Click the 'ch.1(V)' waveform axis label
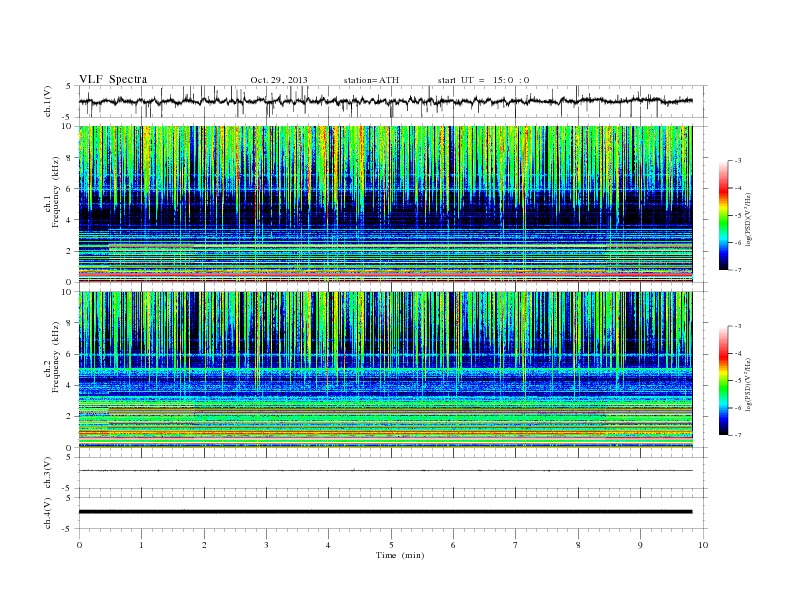Viewport: 792px width, 612px height. click(x=48, y=101)
